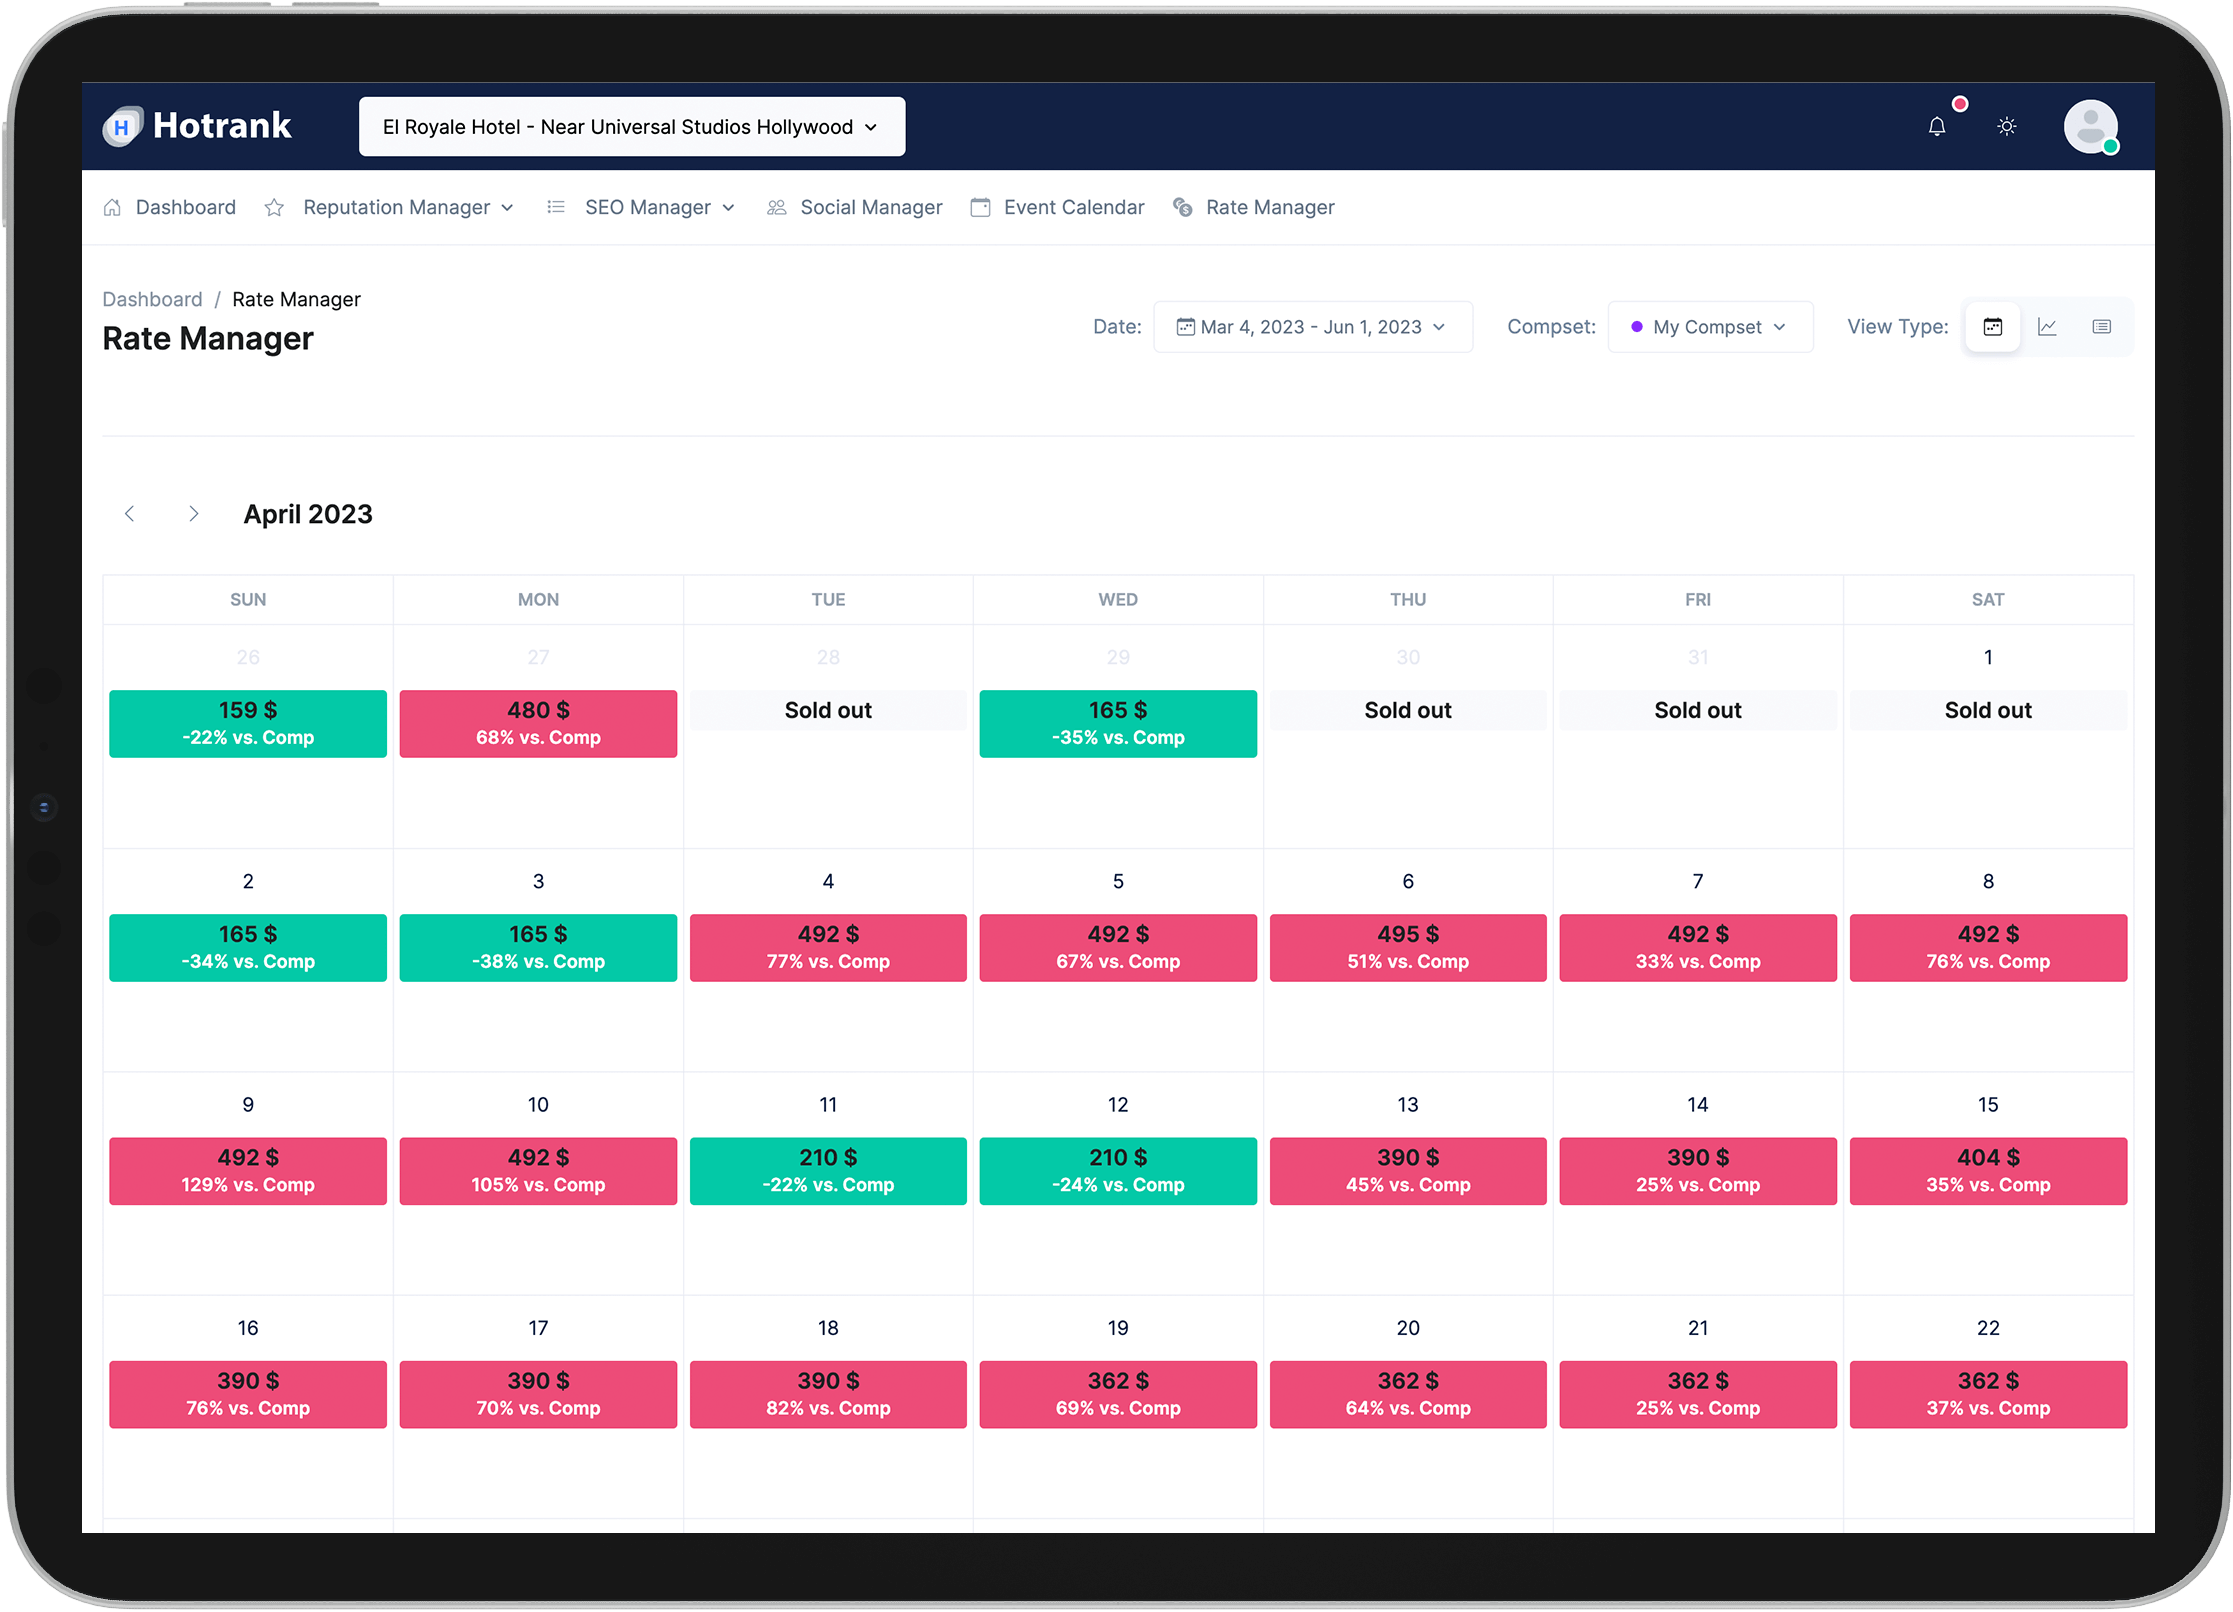Viewport: 2233px width, 1612px height.
Task: Go to previous month arrow
Action: click(x=130, y=514)
